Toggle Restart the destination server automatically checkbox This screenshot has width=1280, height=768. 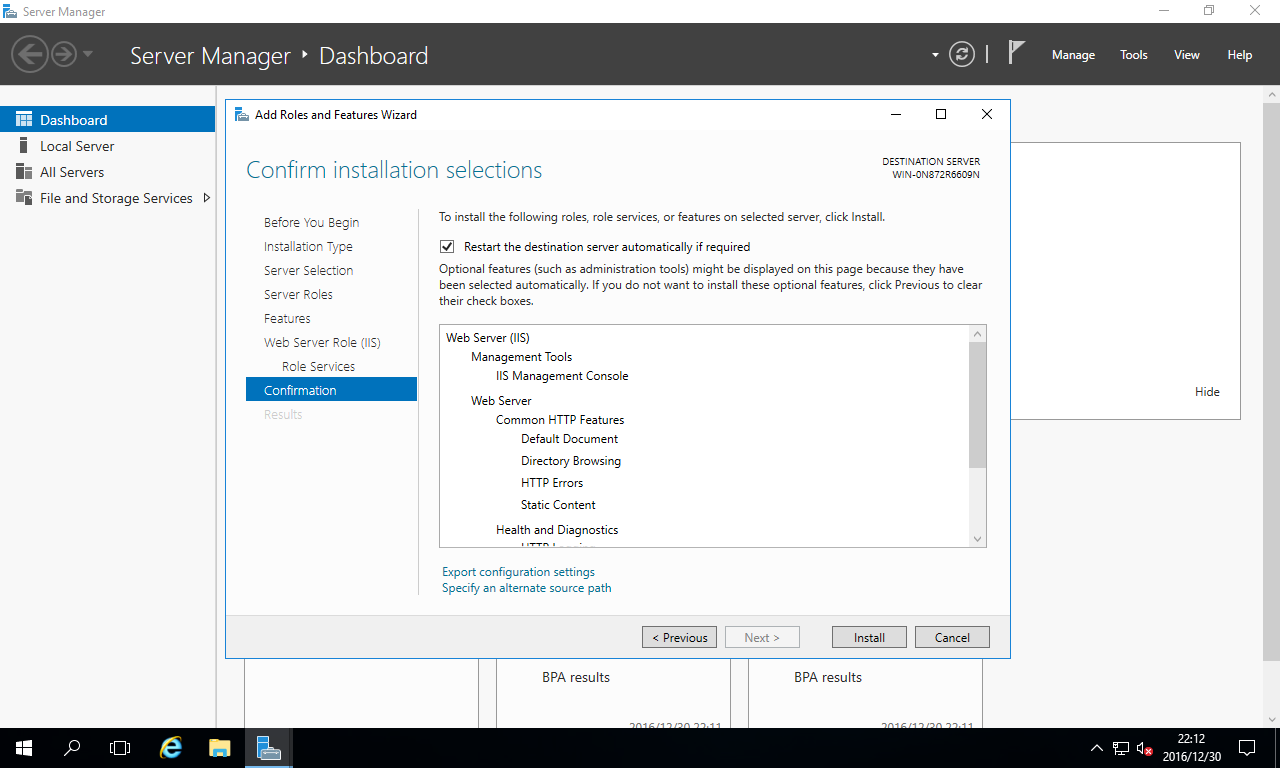click(x=447, y=246)
